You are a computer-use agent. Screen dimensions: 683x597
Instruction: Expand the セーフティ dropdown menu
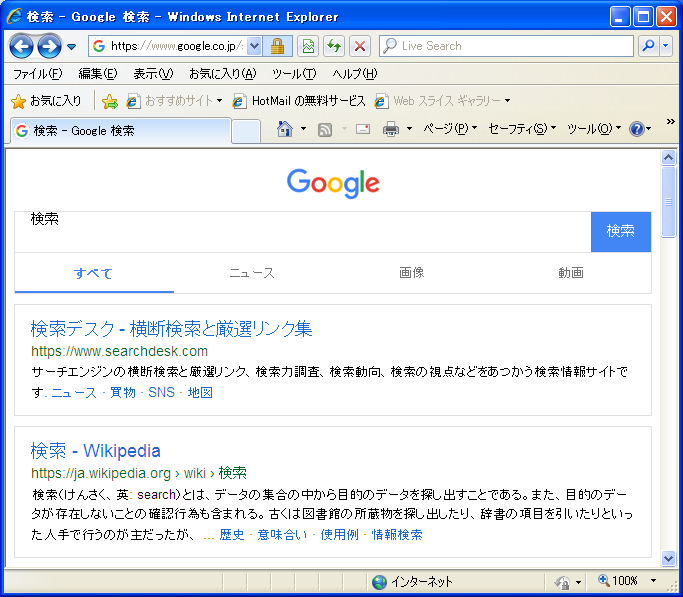(x=521, y=129)
